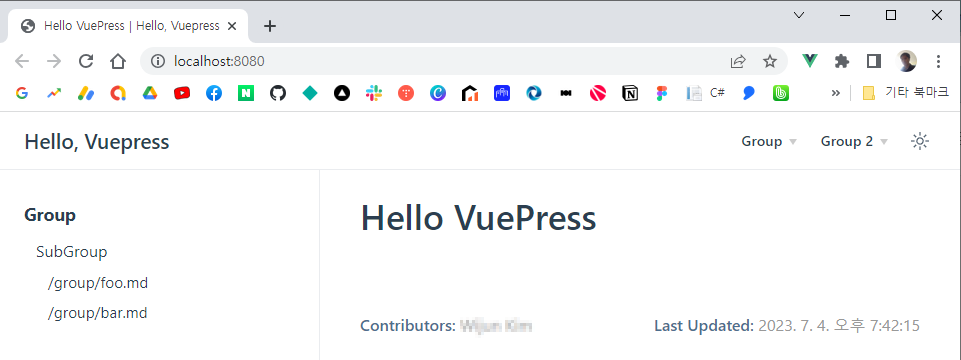Select the Group sidebar heading
Screen dimensions: 961x360
coord(50,215)
